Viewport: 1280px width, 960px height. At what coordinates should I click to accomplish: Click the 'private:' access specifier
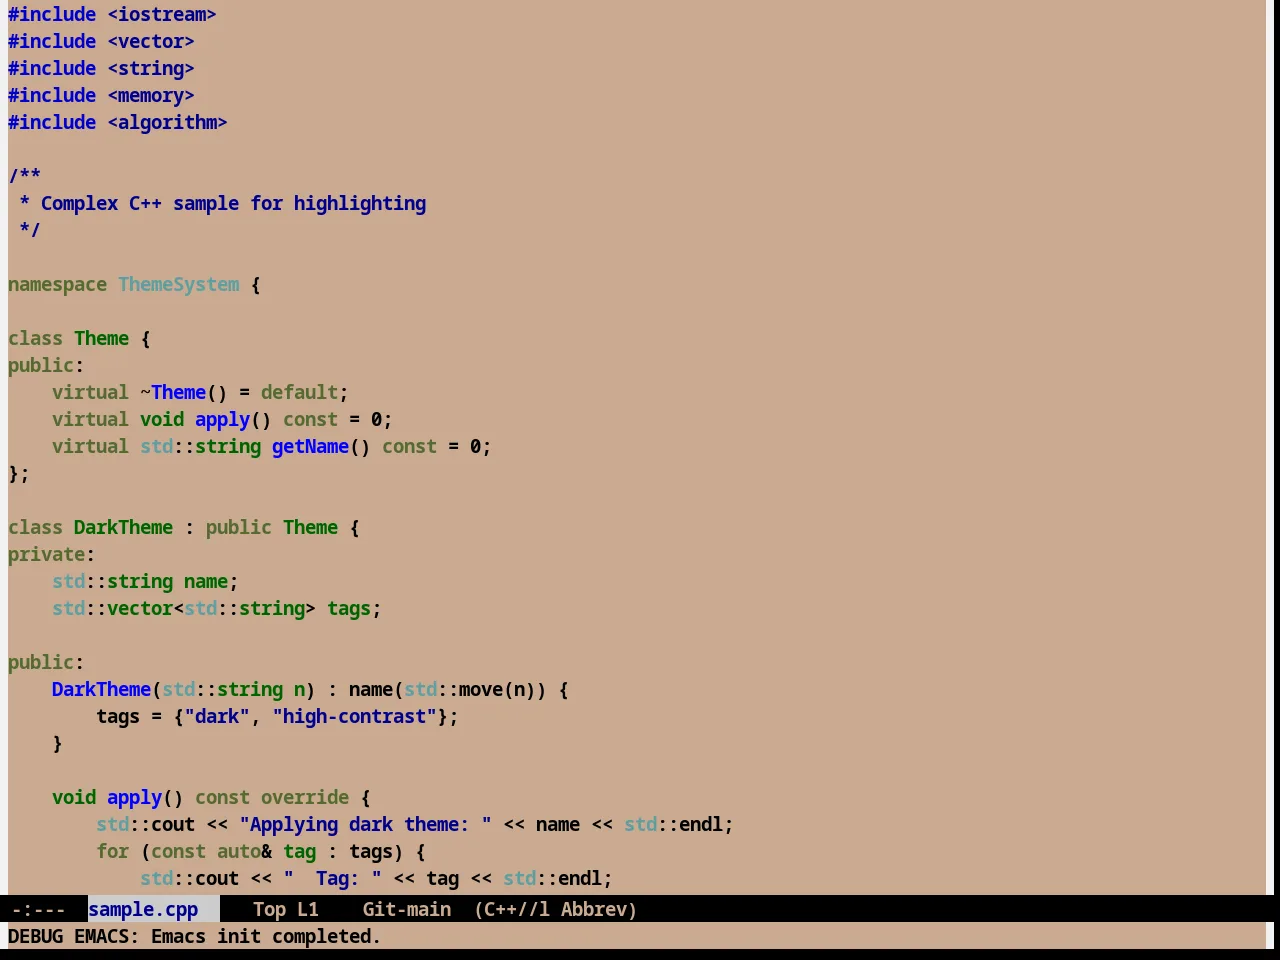coord(51,554)
